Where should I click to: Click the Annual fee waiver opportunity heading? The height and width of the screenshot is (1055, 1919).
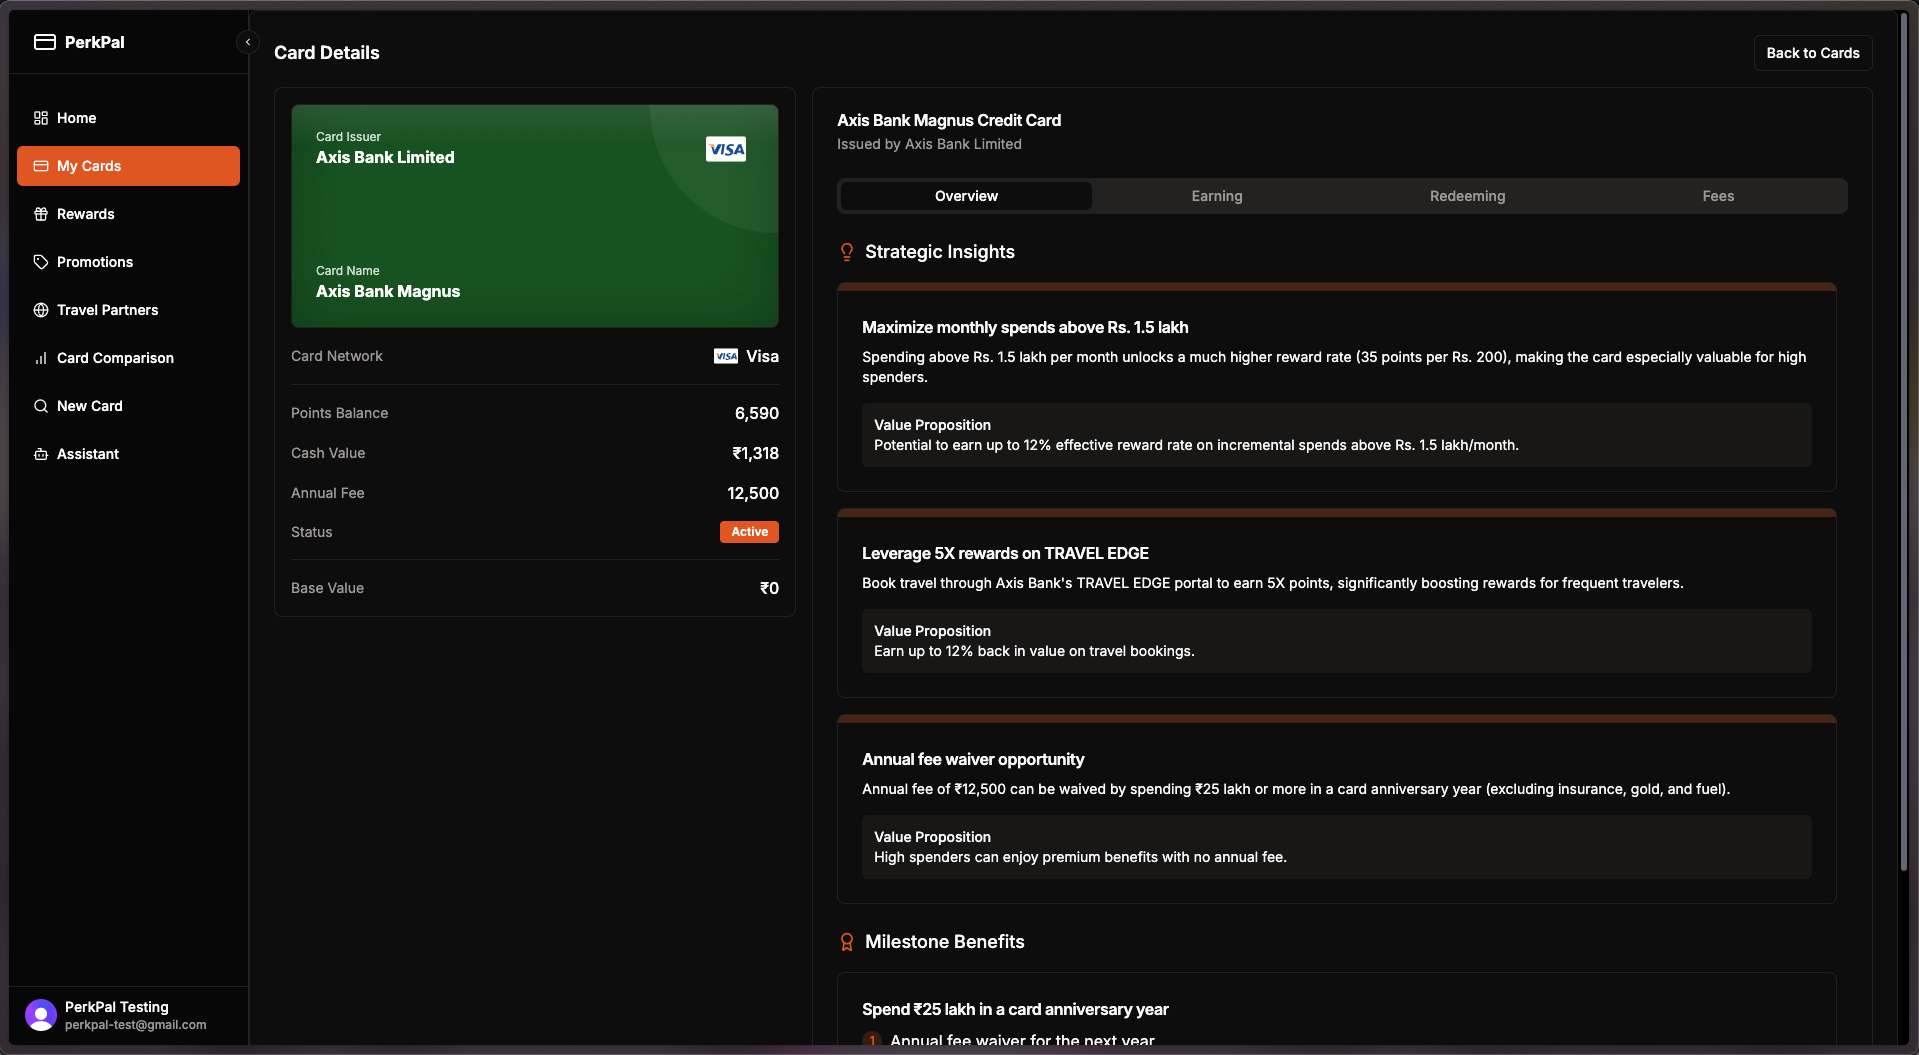point(973,759)
